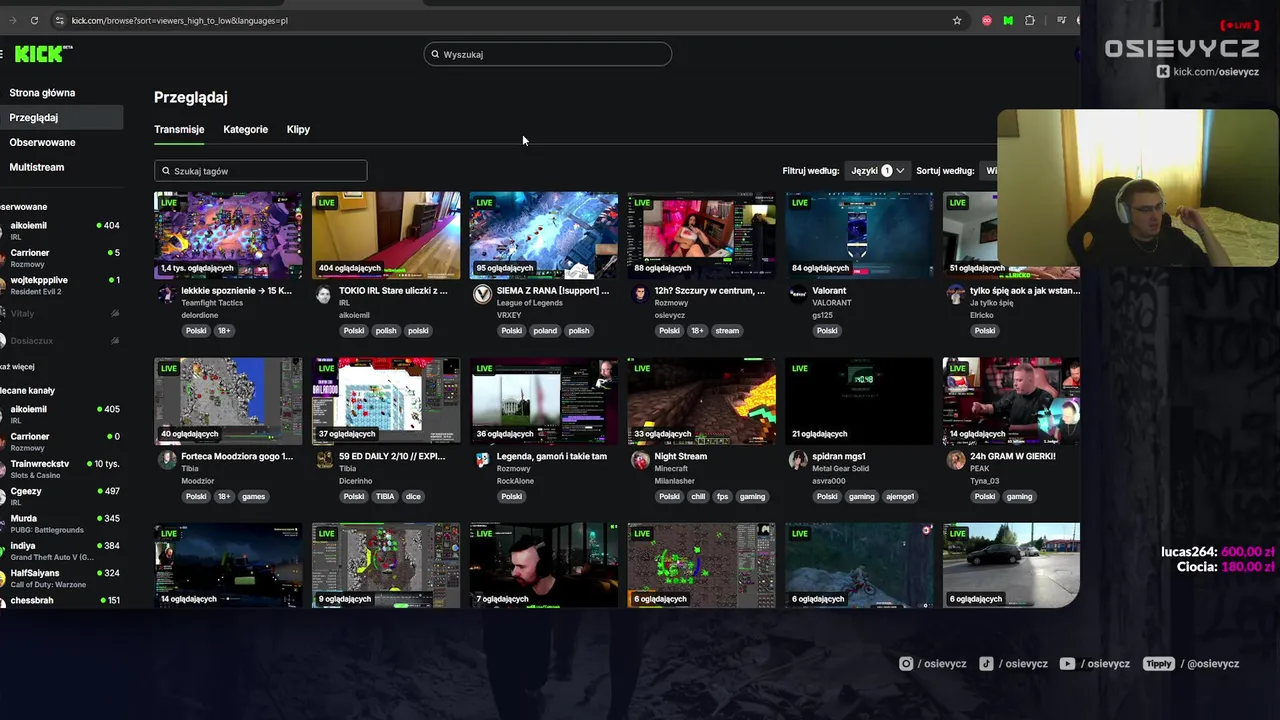Toggle the hamburger sidebar menu
This screenshot has height=720, width=1280.
click(2, 54)
